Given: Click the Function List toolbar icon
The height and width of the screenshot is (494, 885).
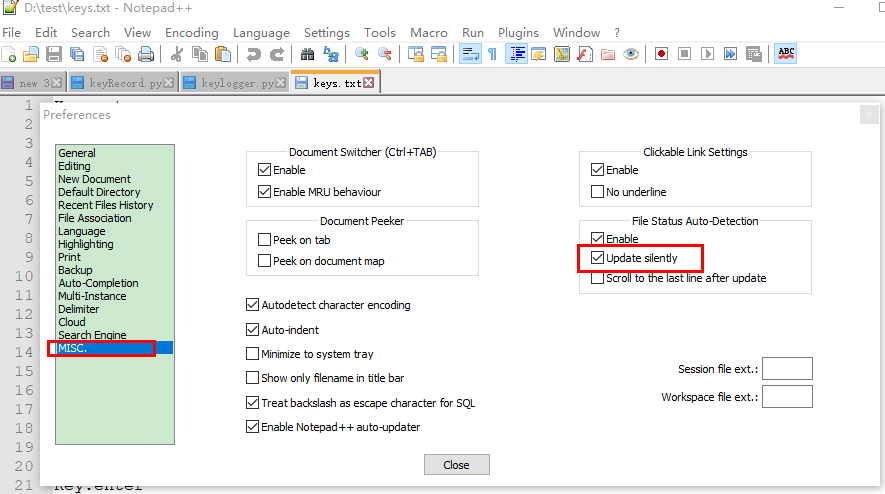Looking at the screenshot, I should (585, 54).
